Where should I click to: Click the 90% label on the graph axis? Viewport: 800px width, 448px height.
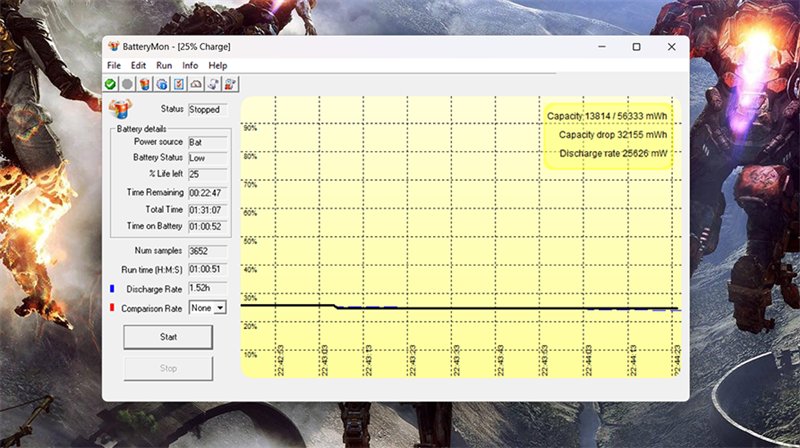[x=250, y=128]
